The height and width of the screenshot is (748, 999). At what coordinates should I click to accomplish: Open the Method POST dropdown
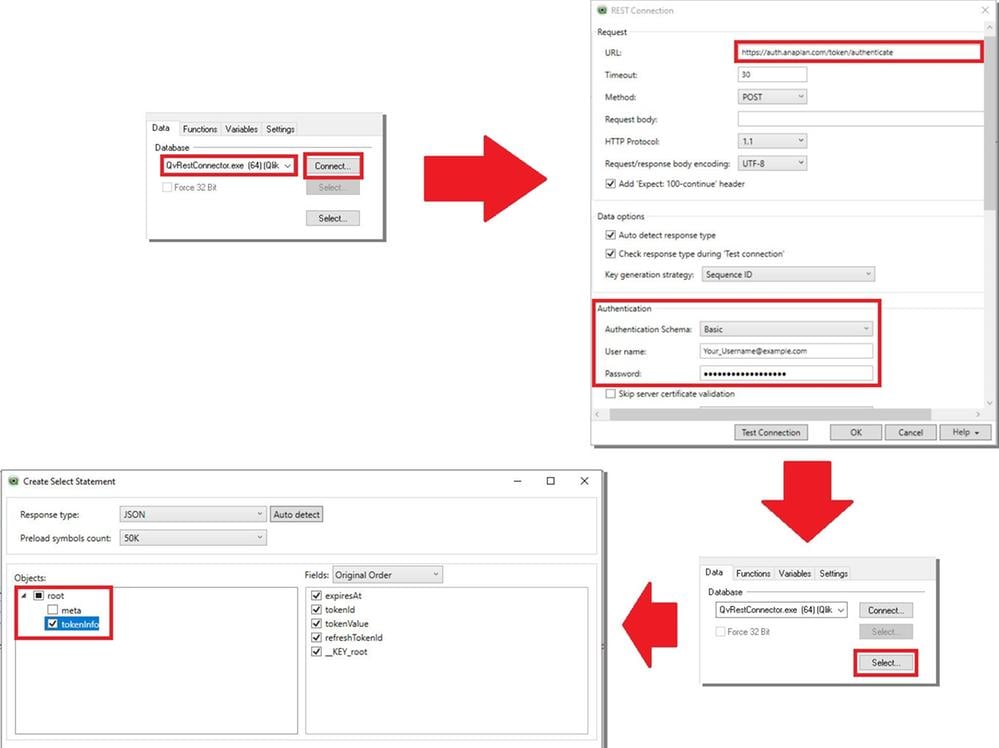pos(772,97)
